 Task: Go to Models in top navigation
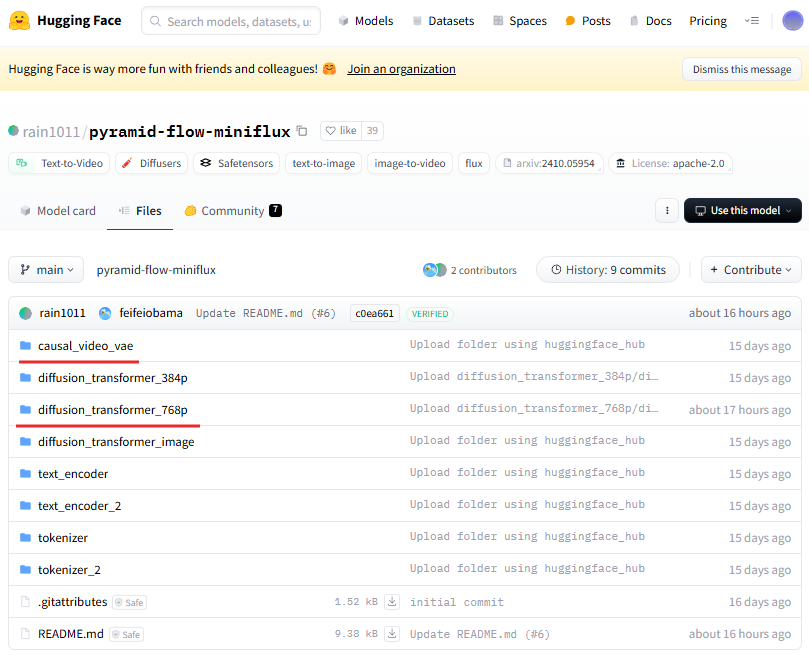pos(366,21)
